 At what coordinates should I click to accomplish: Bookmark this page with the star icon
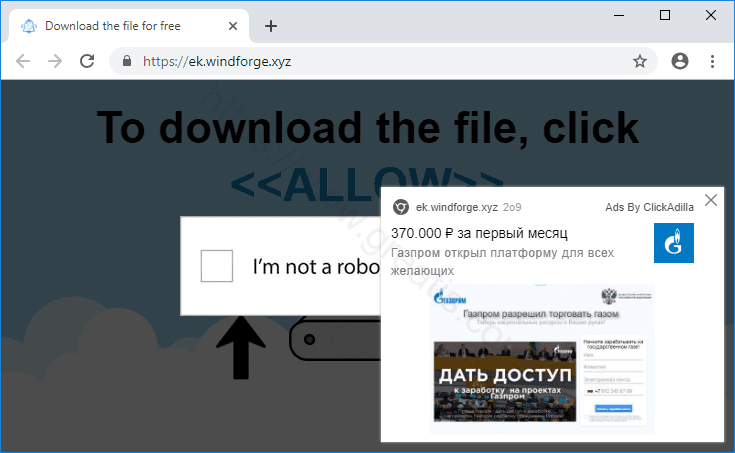pos(640,61)
